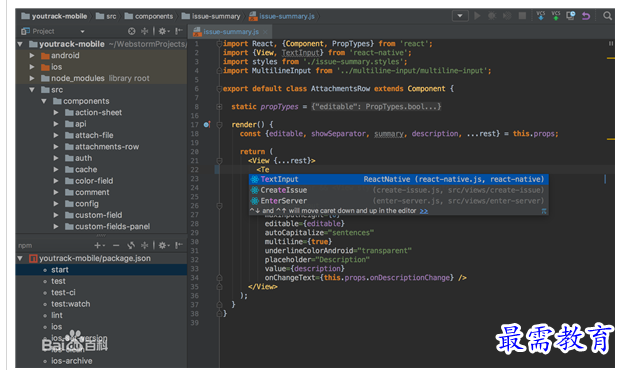620x370 pixels.
Task: Select the ios-archive npm script
Action: pyautogui.click(x=72, y=361)
